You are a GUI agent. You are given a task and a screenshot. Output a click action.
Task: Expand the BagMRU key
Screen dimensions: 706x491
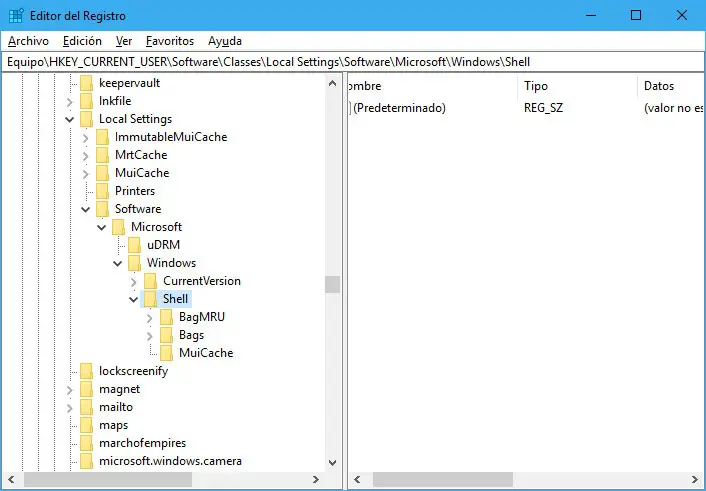150,318
